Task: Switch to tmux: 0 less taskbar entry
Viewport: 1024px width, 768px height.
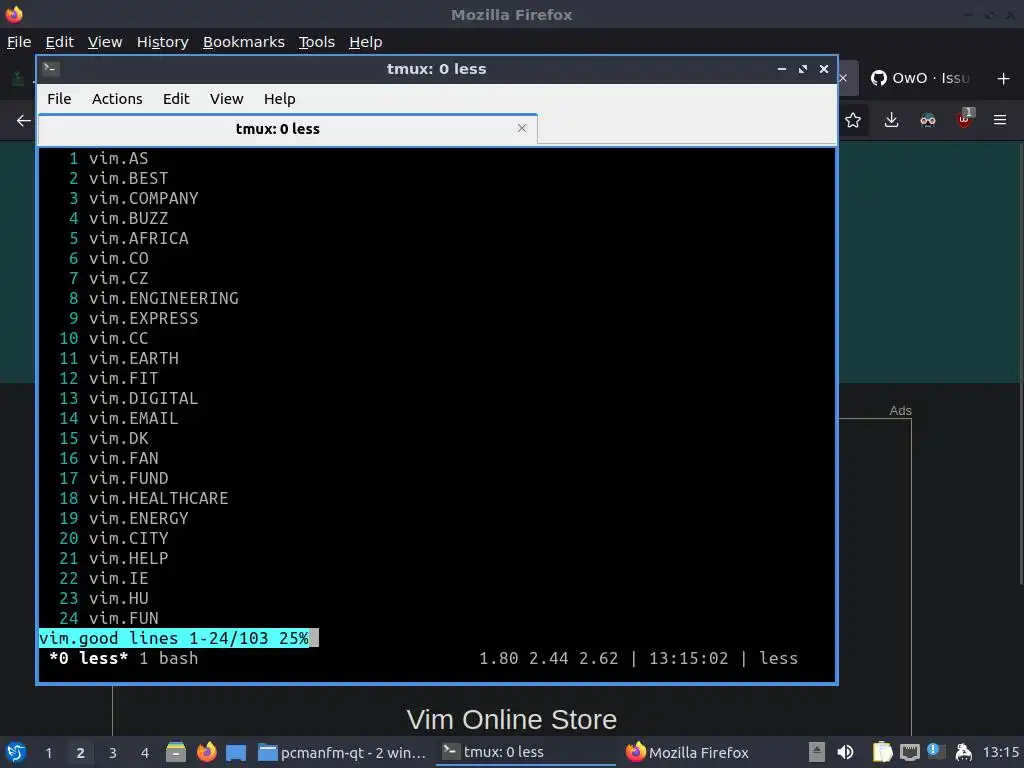Action: point(524,752)
